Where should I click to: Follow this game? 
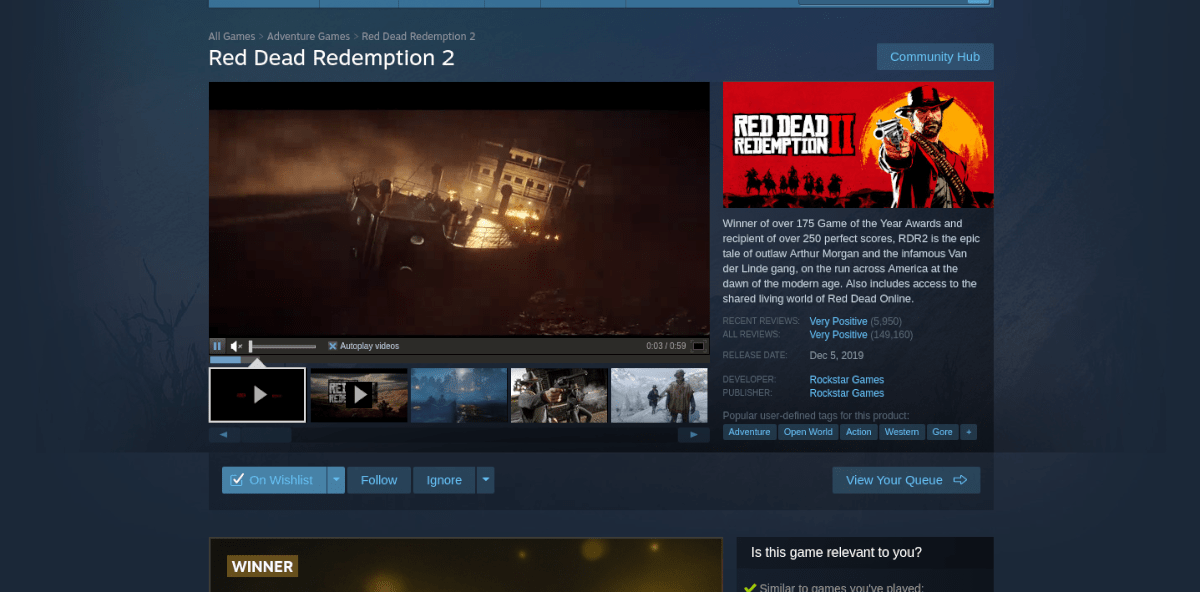coord(379,480)
